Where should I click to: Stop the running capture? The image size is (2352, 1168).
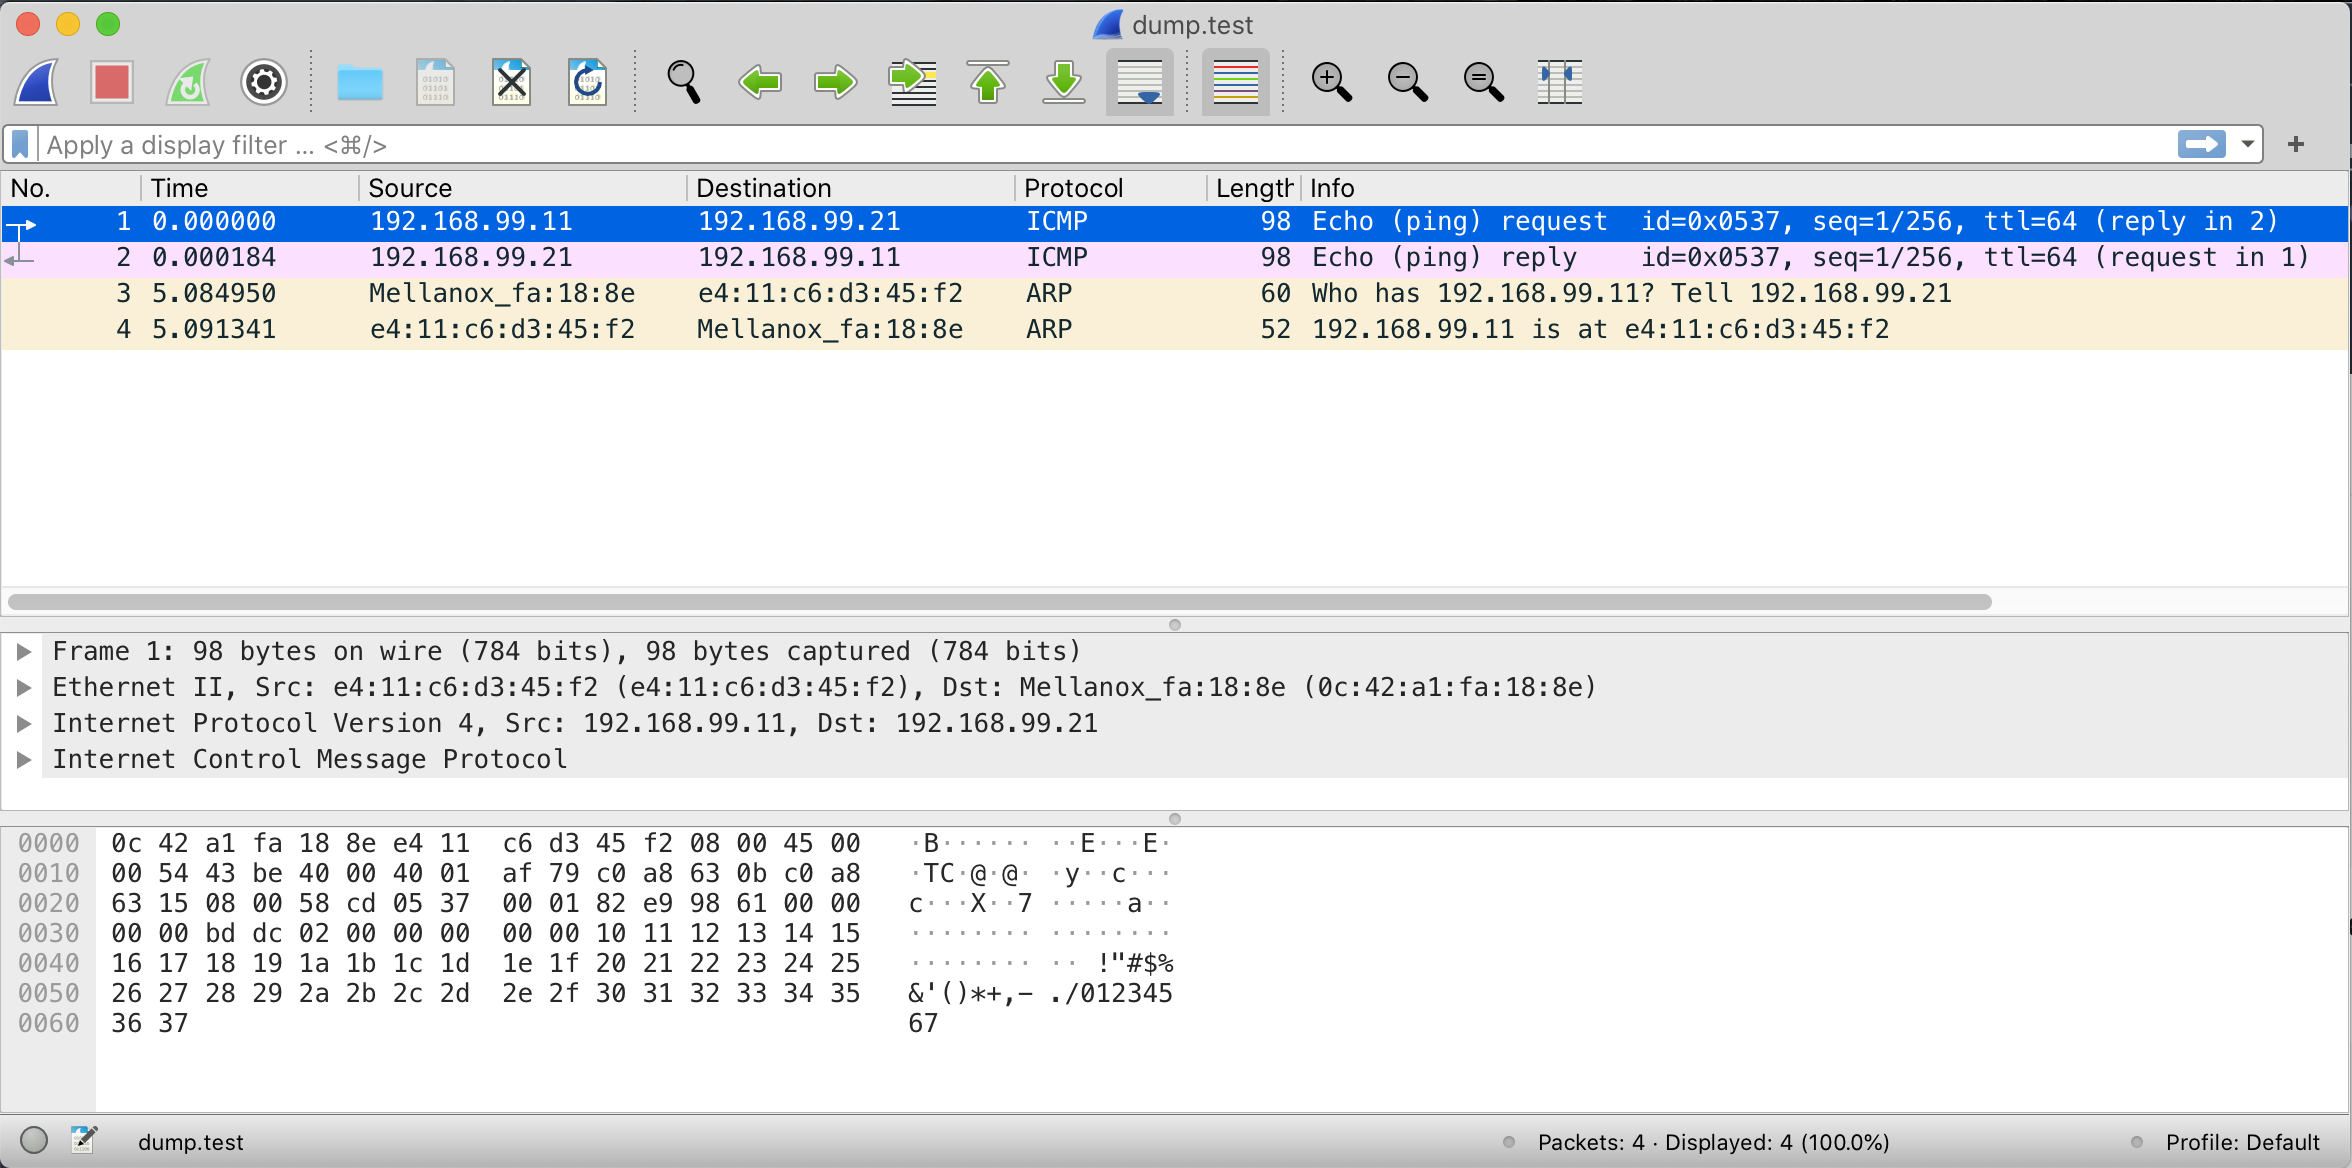click(111, 82)
